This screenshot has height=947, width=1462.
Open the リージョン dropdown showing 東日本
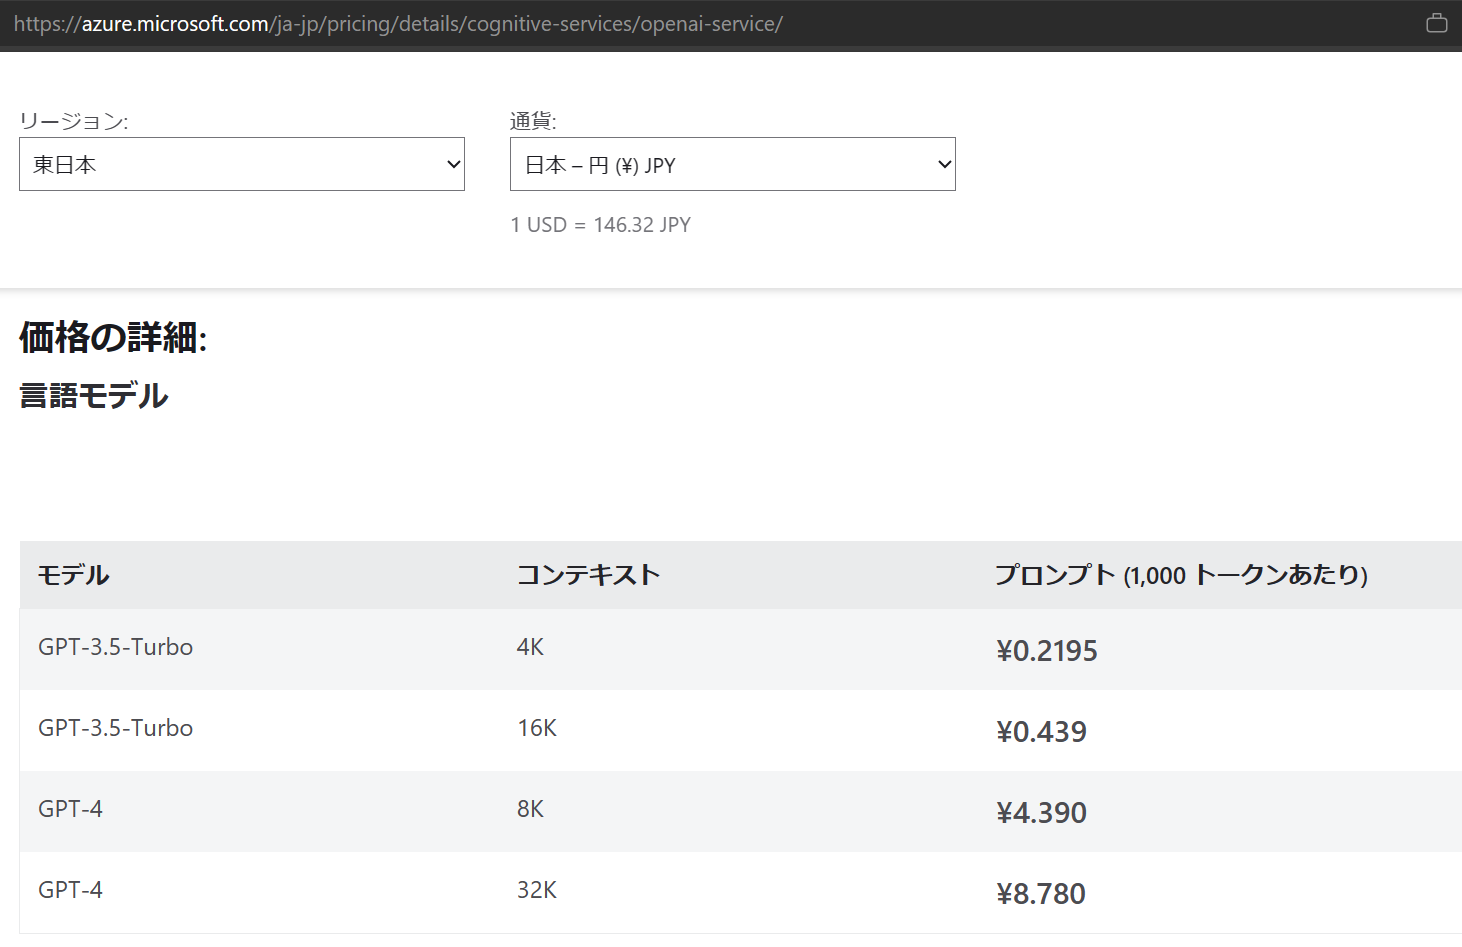click(x=242, y=164)
